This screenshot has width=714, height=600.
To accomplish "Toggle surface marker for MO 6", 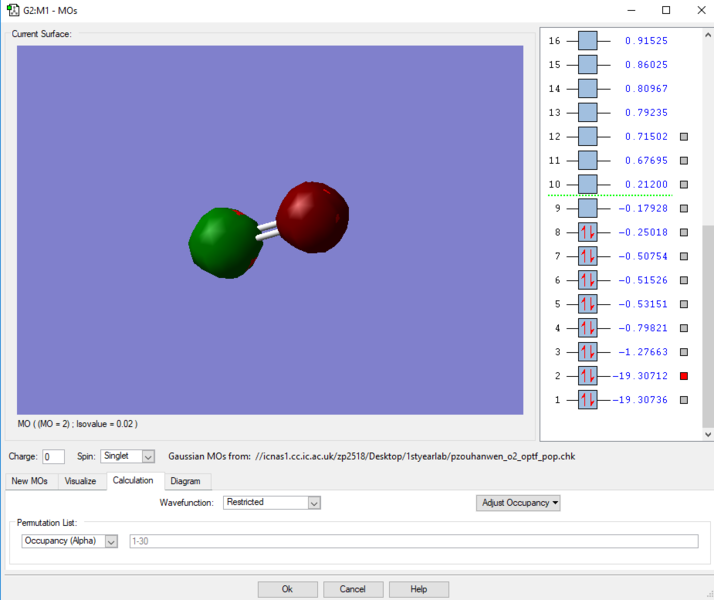I will pyautogui.click(x=684, y=280).
